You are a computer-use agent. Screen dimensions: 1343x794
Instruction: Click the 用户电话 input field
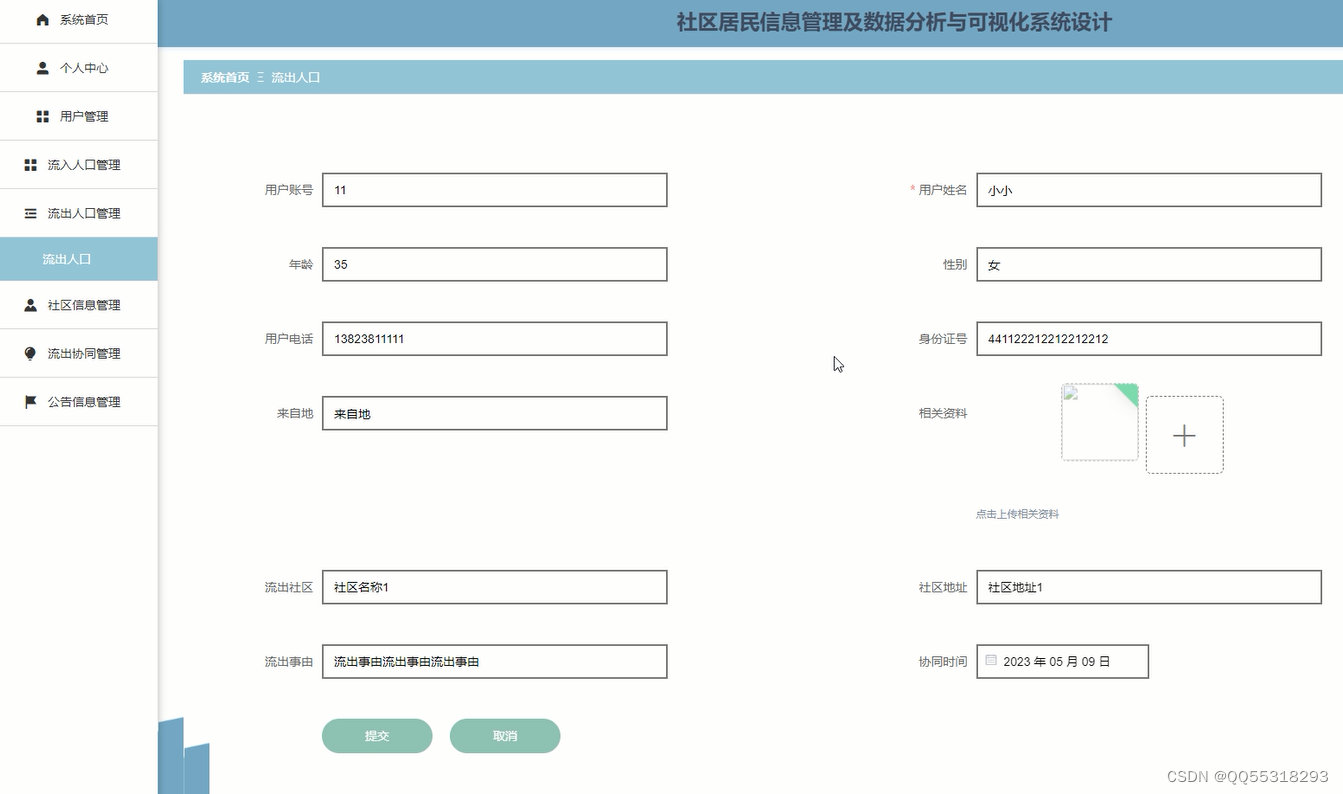(x=495, y=339)
